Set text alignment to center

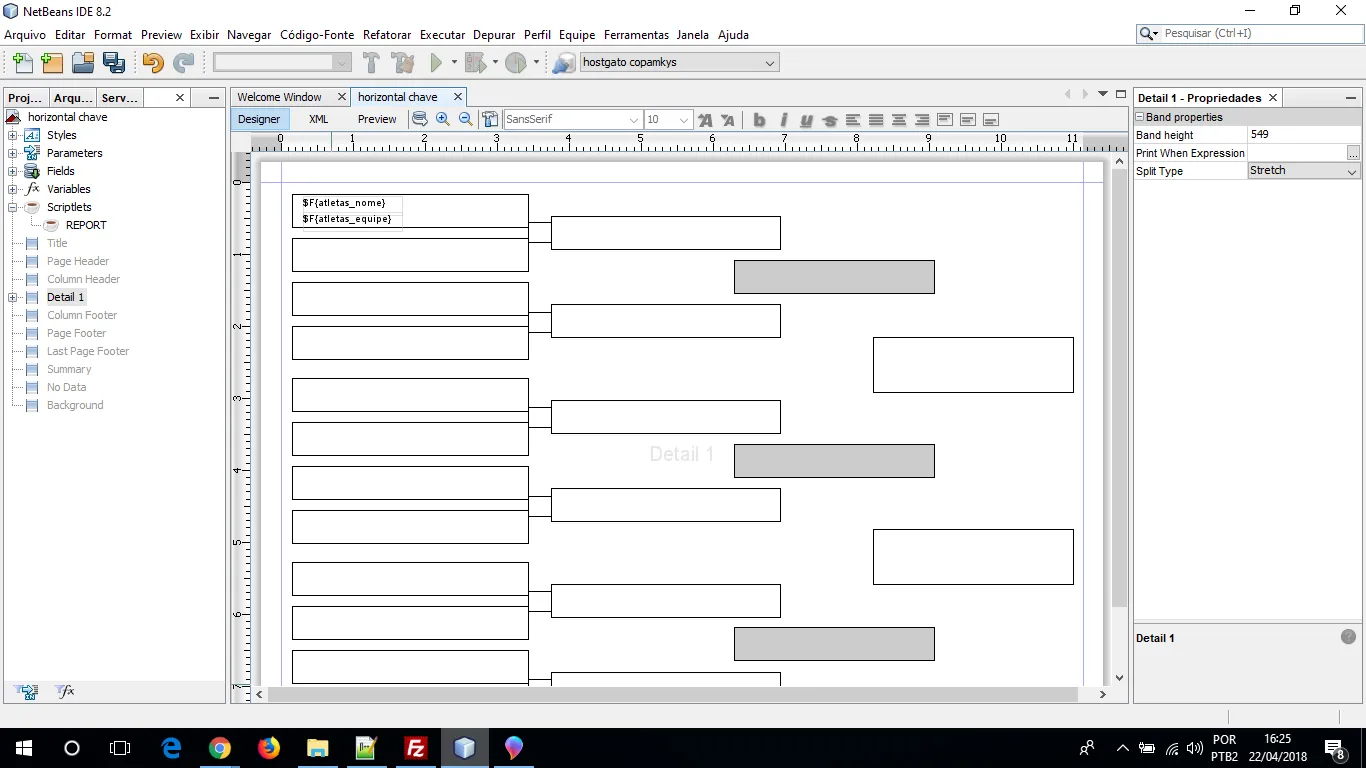[899, 120]
